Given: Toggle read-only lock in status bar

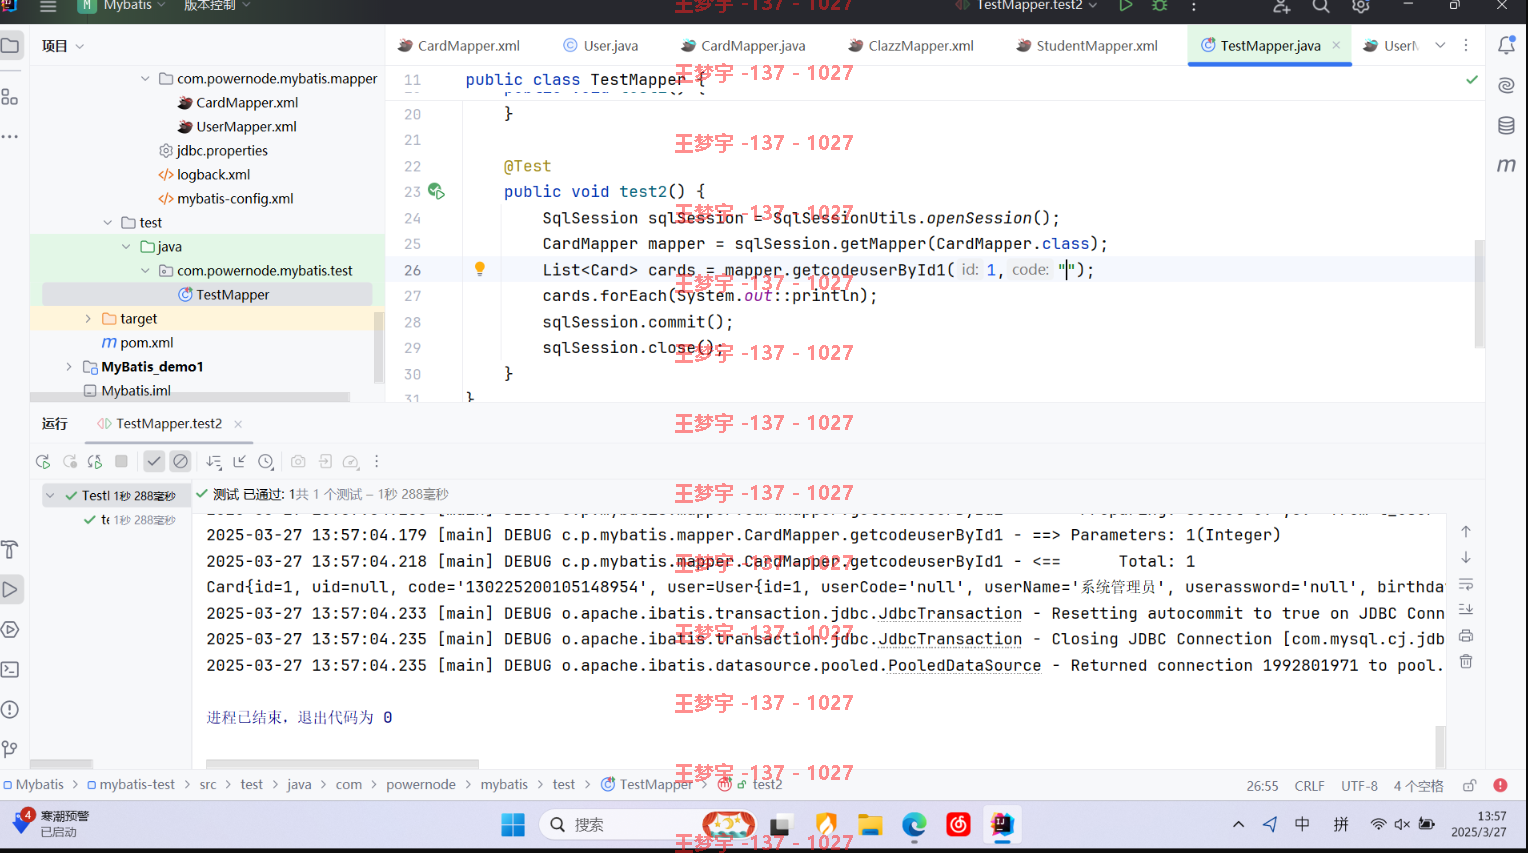Looking at the screenshot, I should [1469, 785].
